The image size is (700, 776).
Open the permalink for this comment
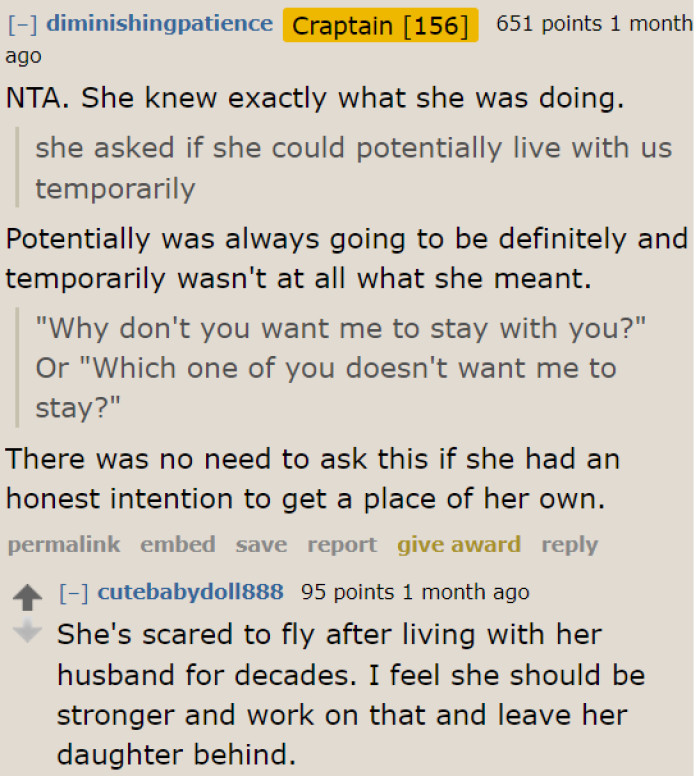pyautogui.click(x=64, y=545)
